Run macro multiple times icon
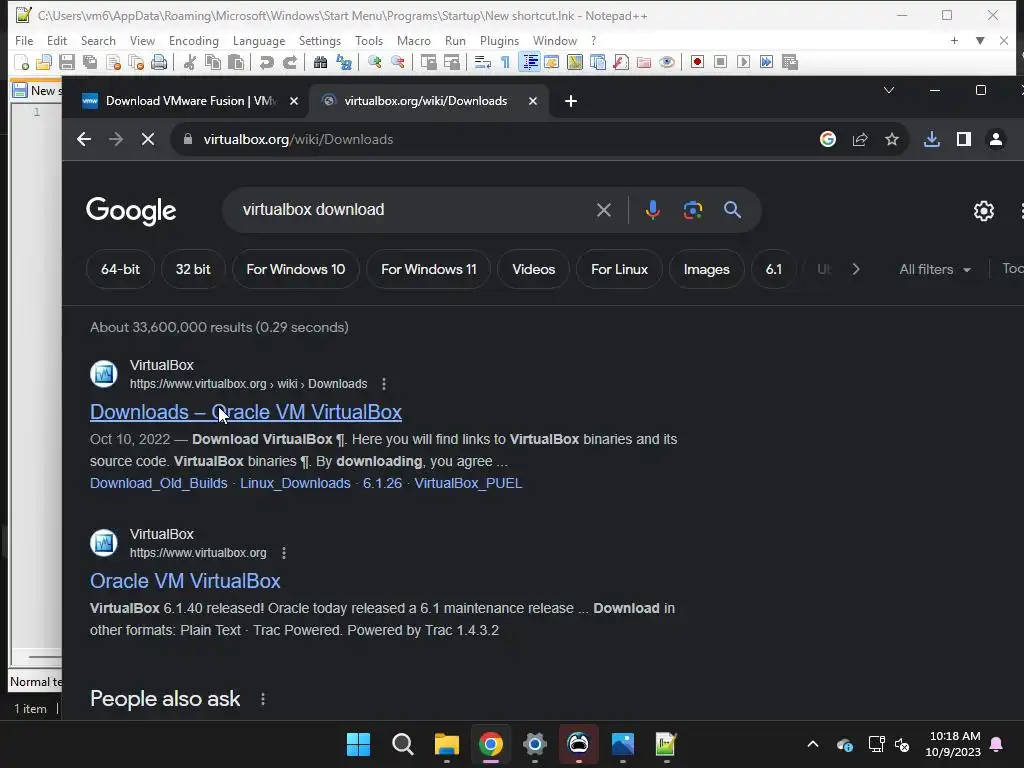1024x768 pixels. pyautogui.click(x=767, y=62)
